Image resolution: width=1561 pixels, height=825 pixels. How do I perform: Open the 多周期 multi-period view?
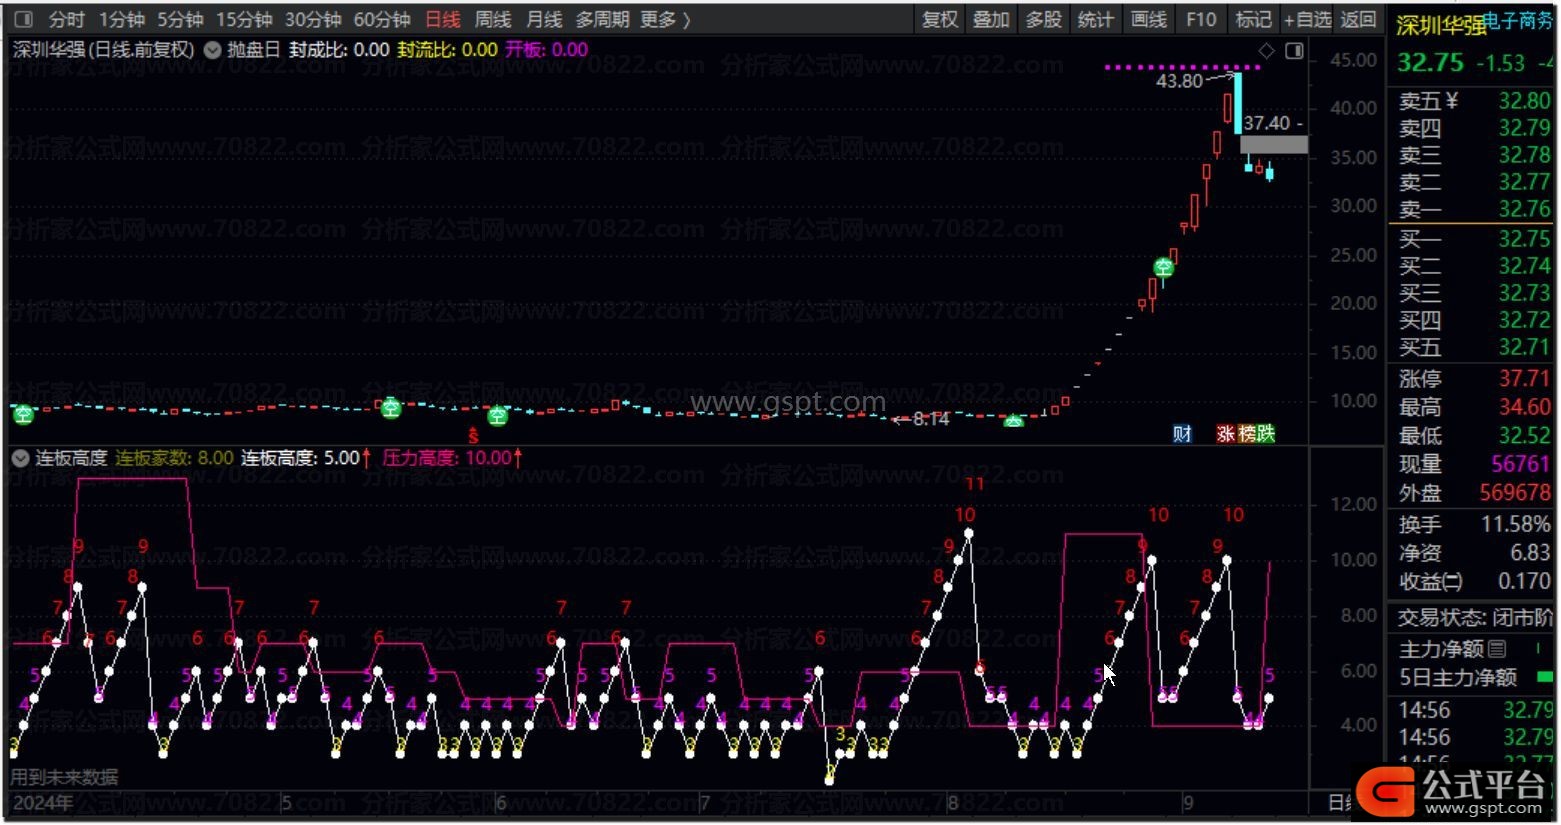(x=602, y=19)
